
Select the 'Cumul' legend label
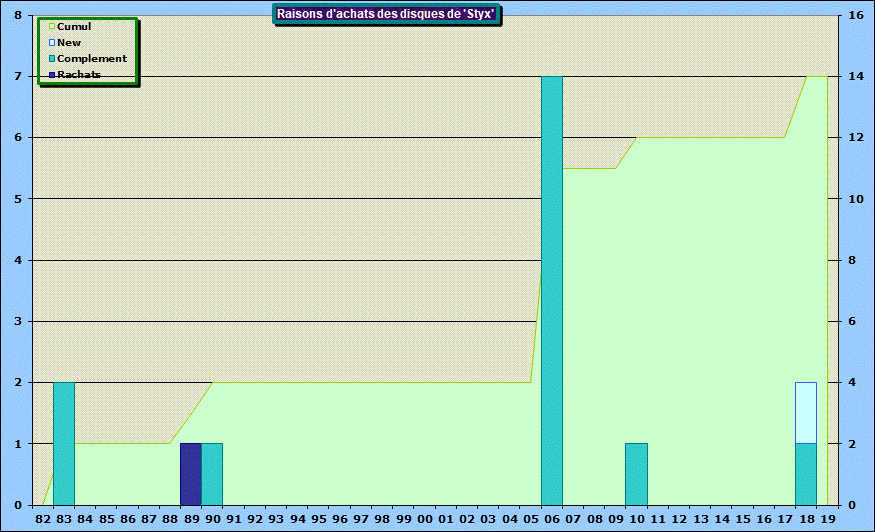pyautogui.click(x=74, y=27)
